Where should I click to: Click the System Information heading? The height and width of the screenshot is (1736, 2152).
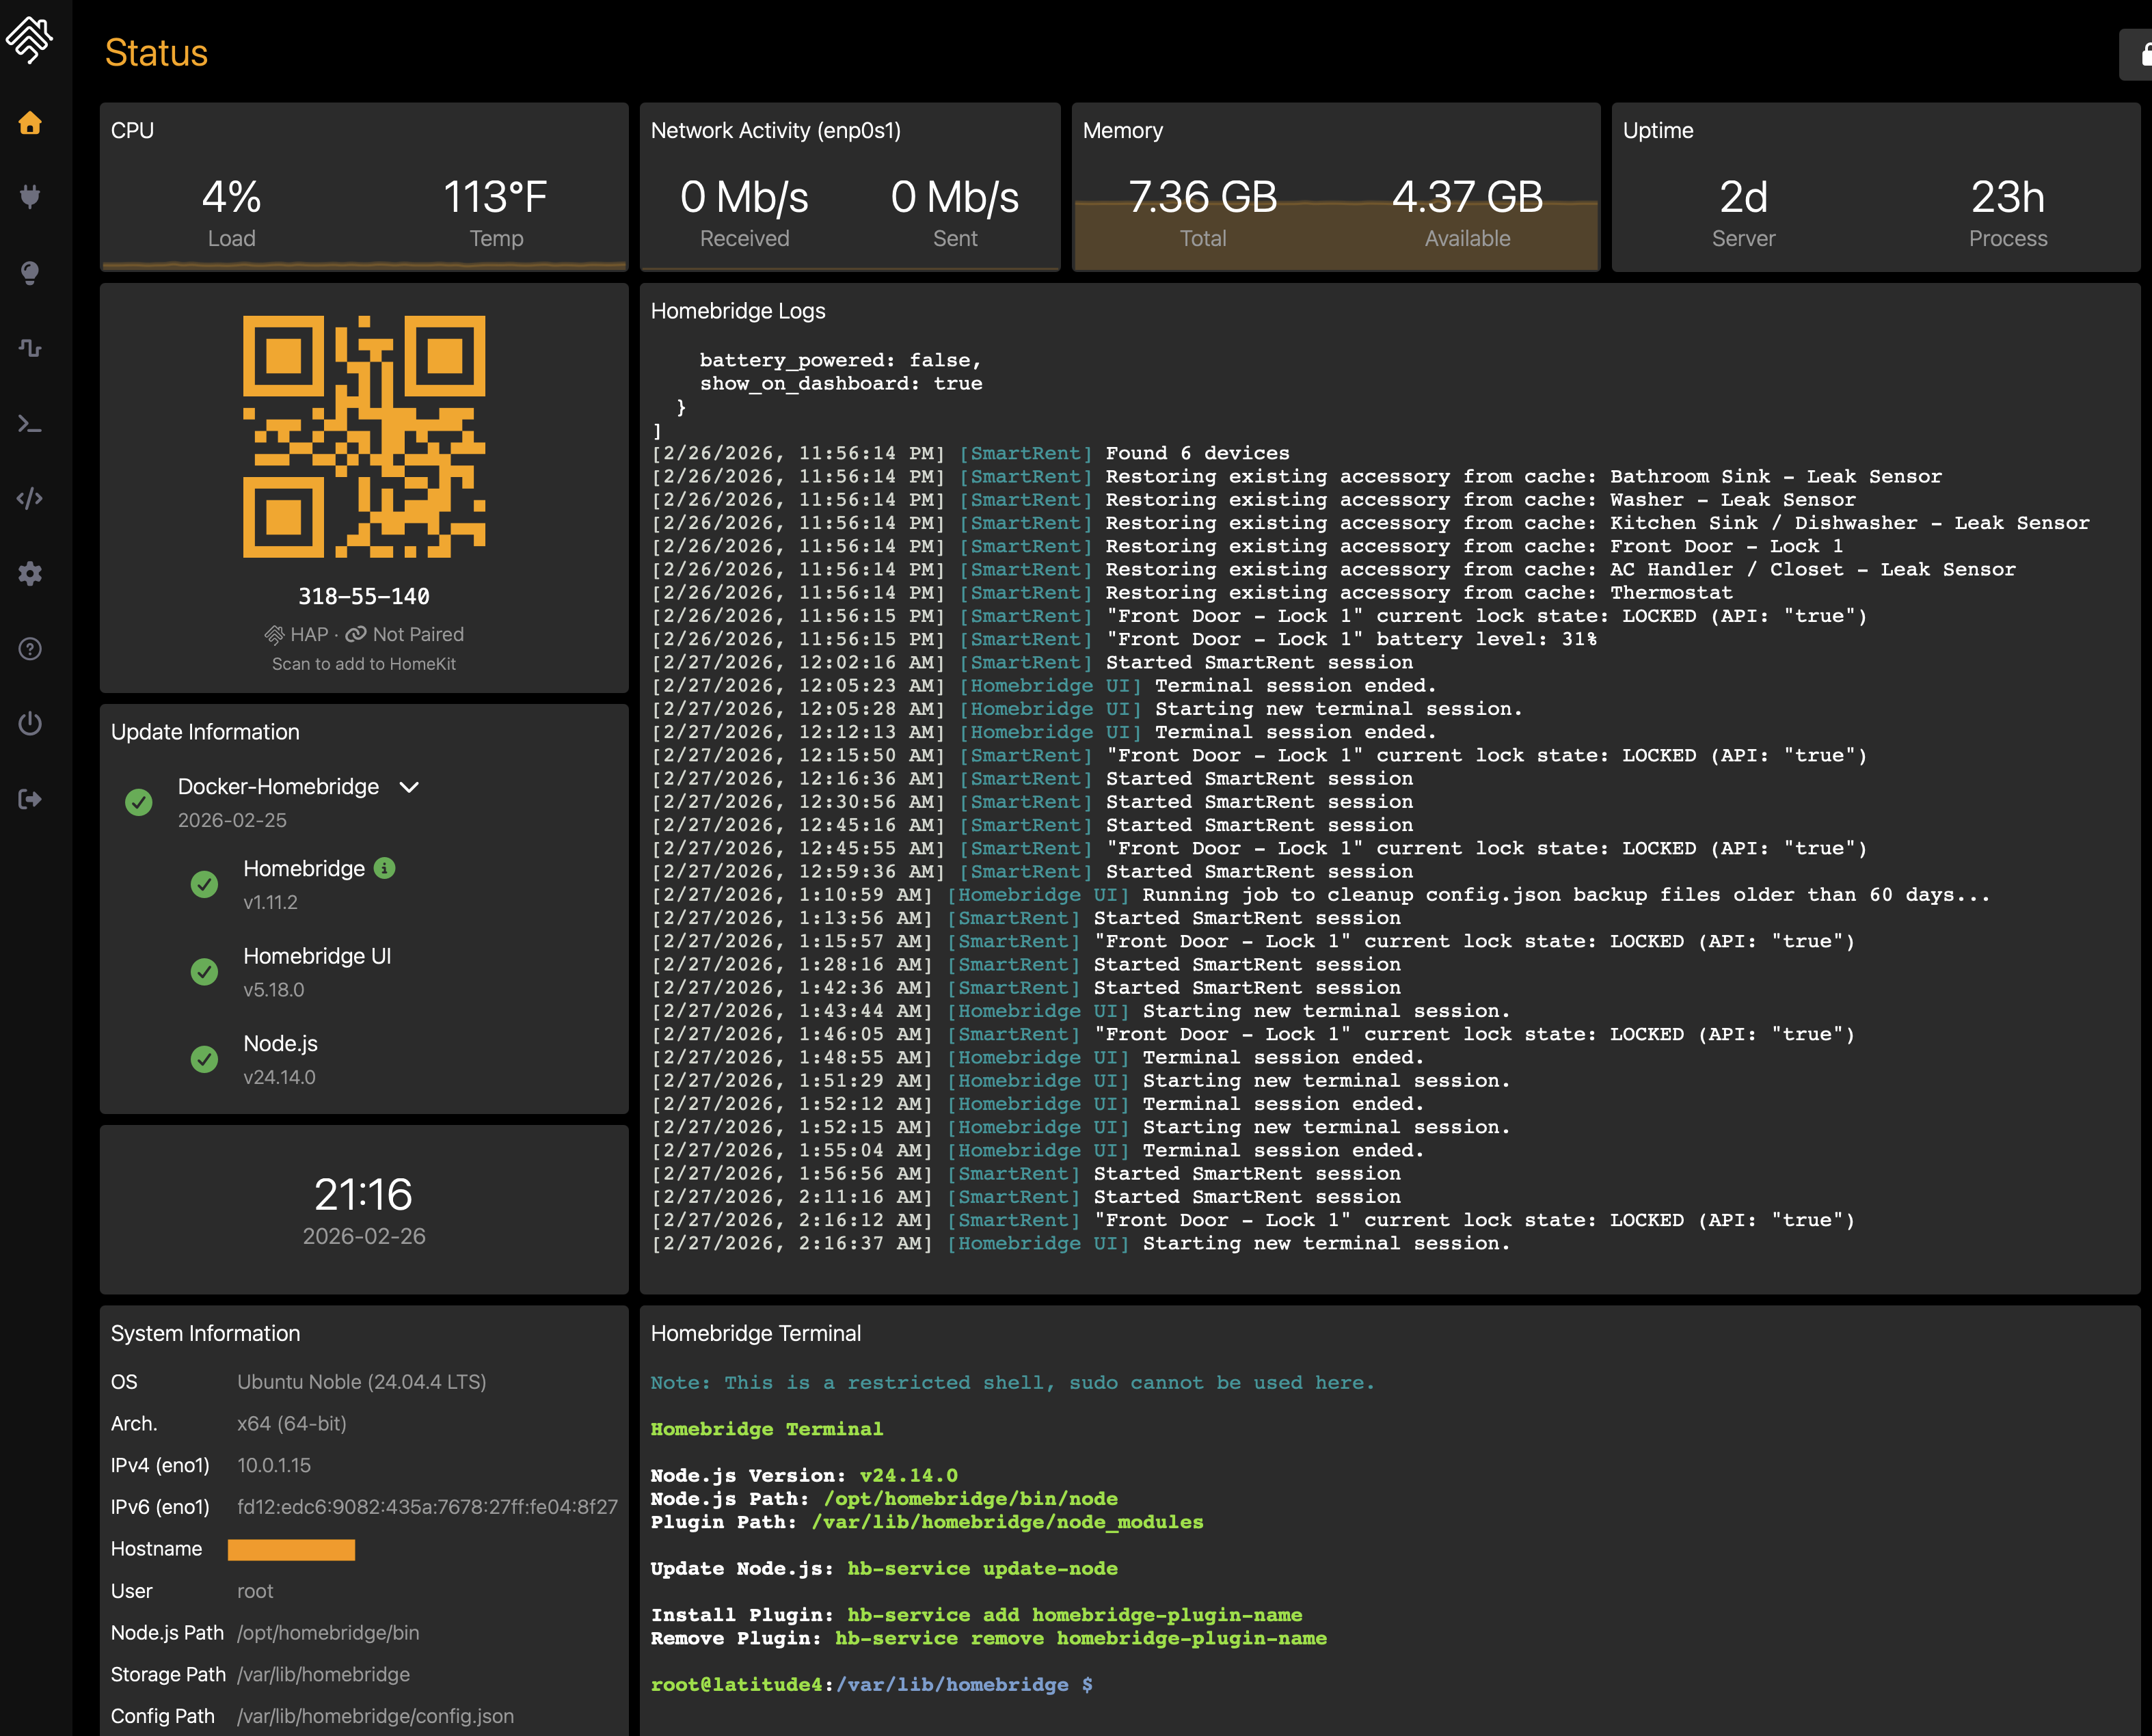pos(205,1333)
